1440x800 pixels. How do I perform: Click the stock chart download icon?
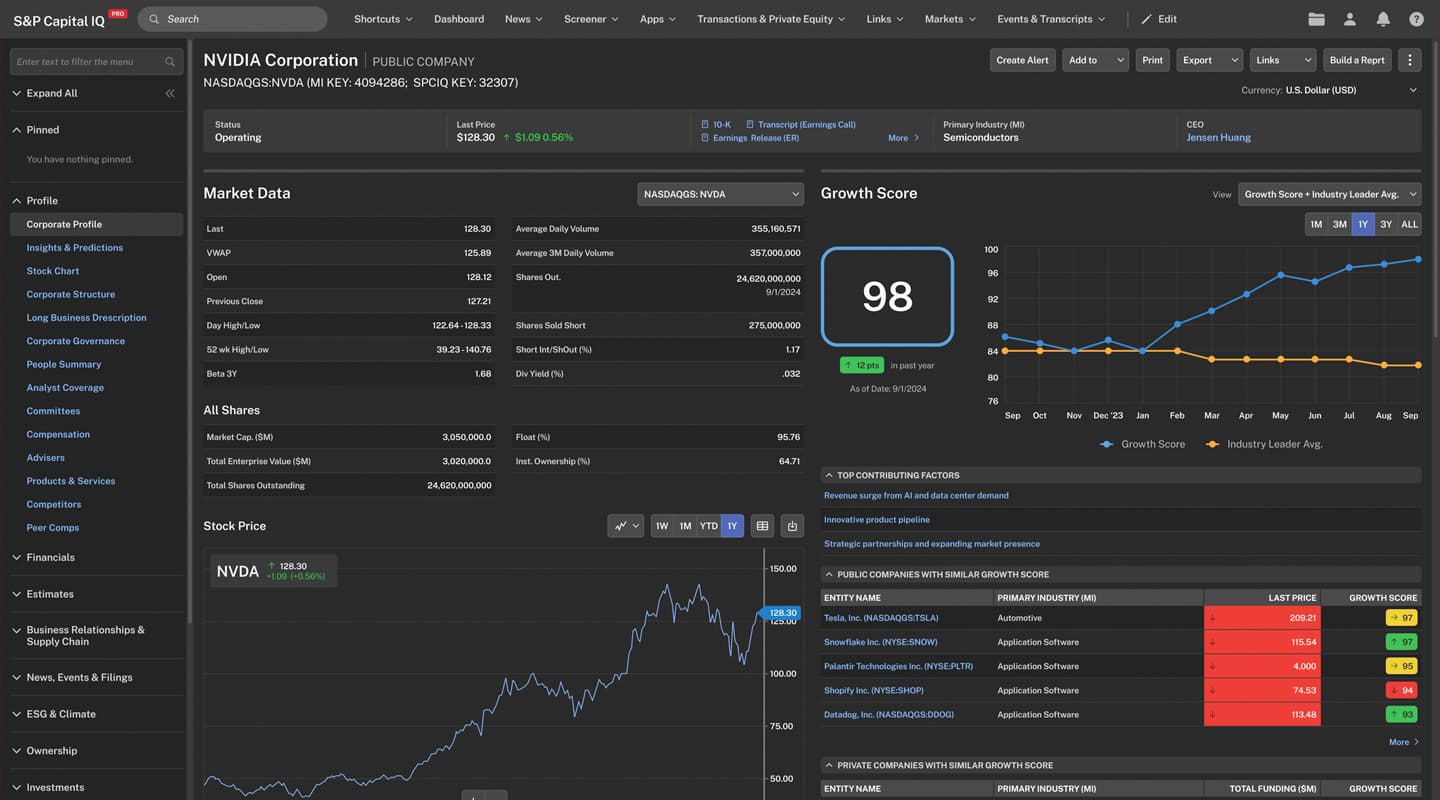pyautogui.click(x=792, y=526)
